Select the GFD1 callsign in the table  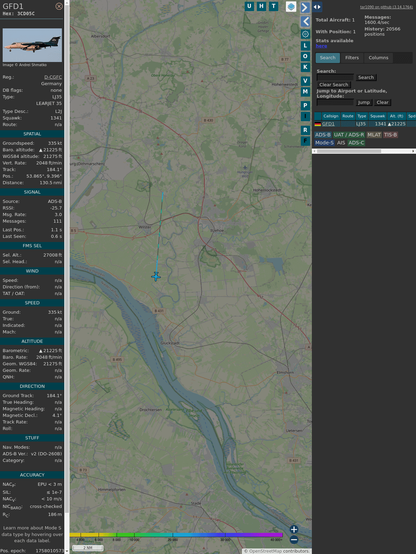click(328, 124)
